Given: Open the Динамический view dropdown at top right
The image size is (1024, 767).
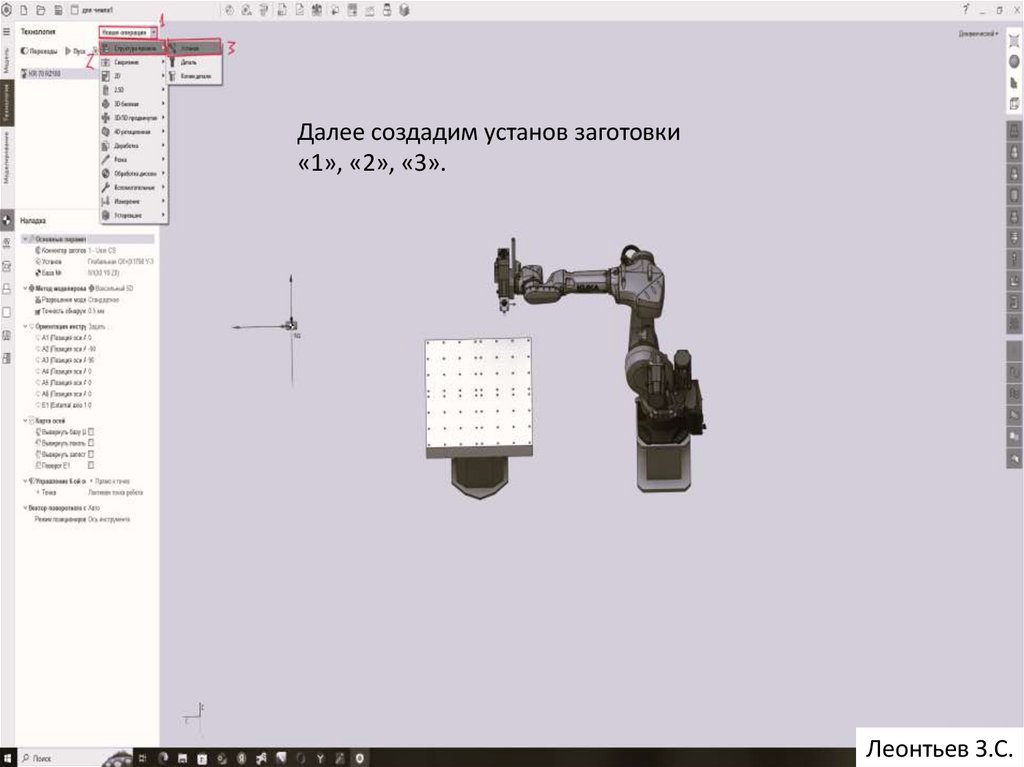Looking at the screenshot, I should click(x=978, y=33).
